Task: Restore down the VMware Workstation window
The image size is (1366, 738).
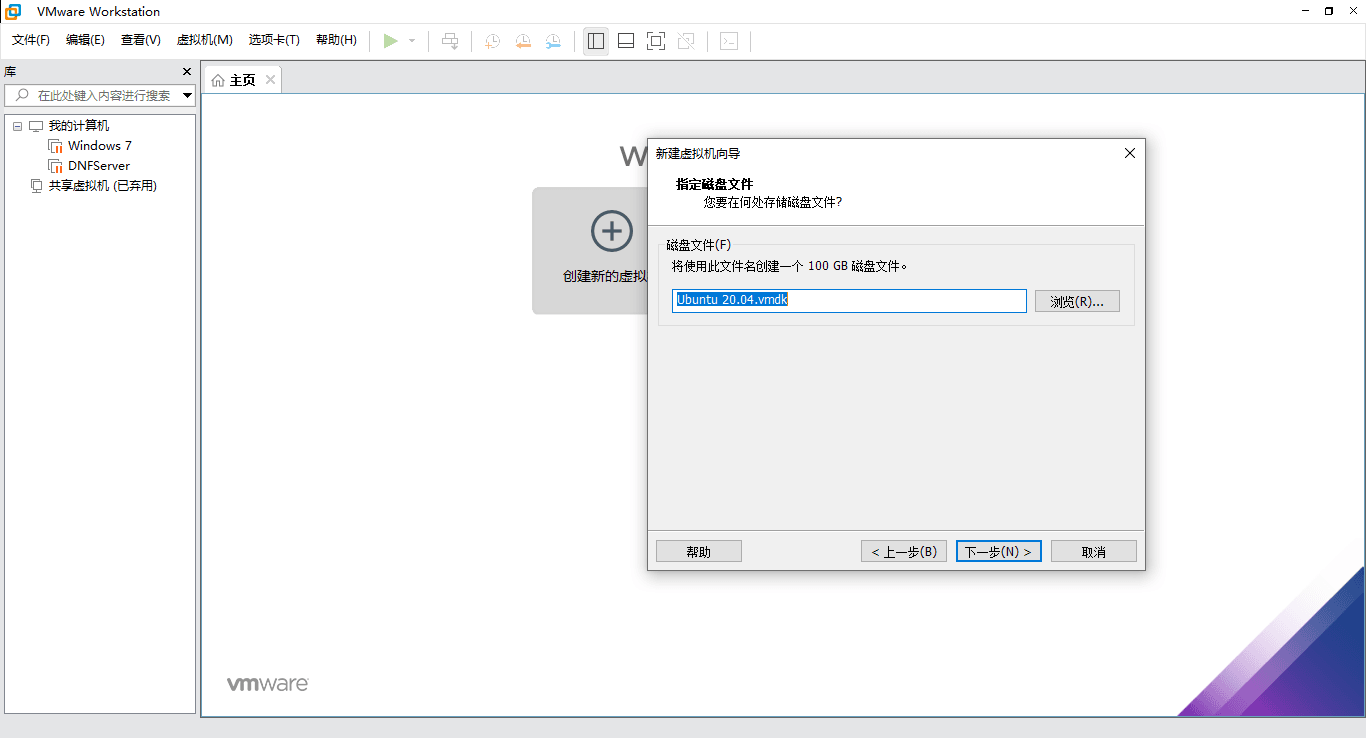Action: pyautogui.click(x=1328, y=11)
